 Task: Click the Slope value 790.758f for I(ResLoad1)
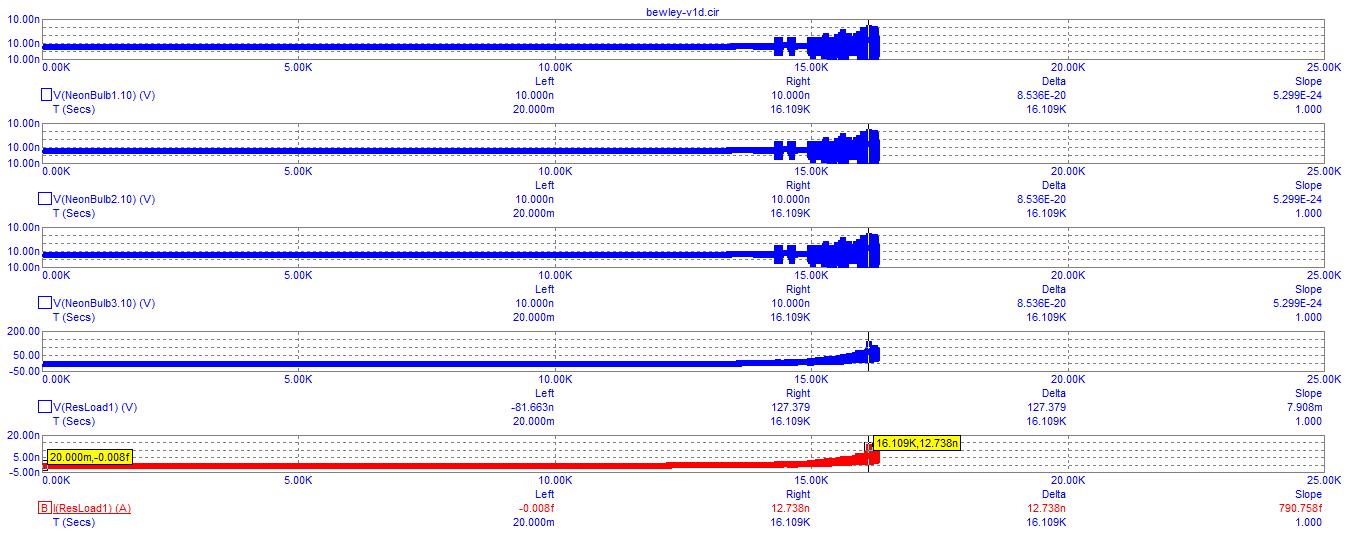(1294, 508)
